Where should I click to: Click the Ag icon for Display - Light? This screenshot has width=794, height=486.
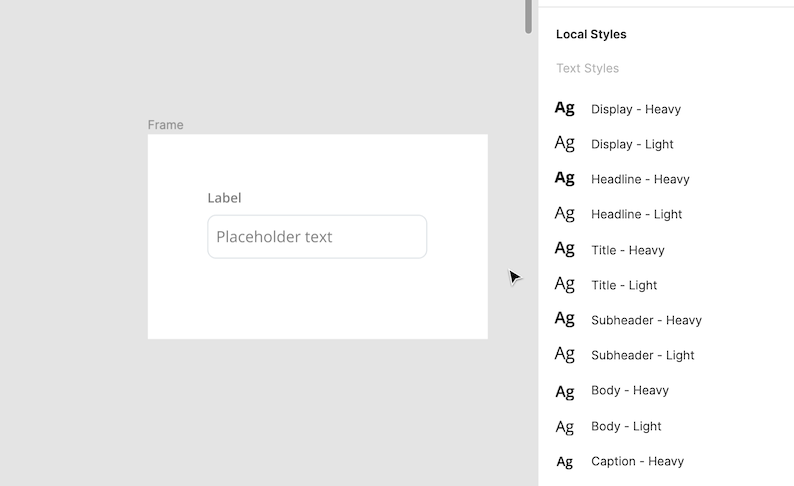[x=565, y=143]
